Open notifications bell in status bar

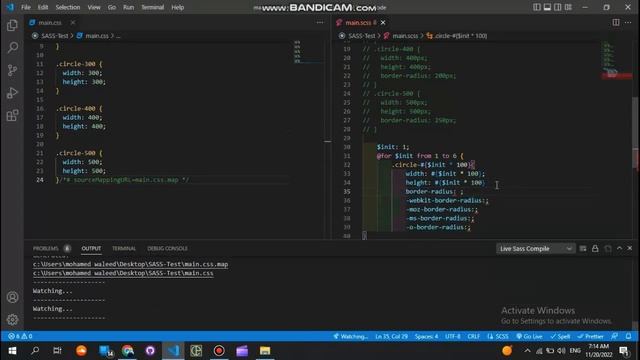pyautogui.click(x=629, y=336)
